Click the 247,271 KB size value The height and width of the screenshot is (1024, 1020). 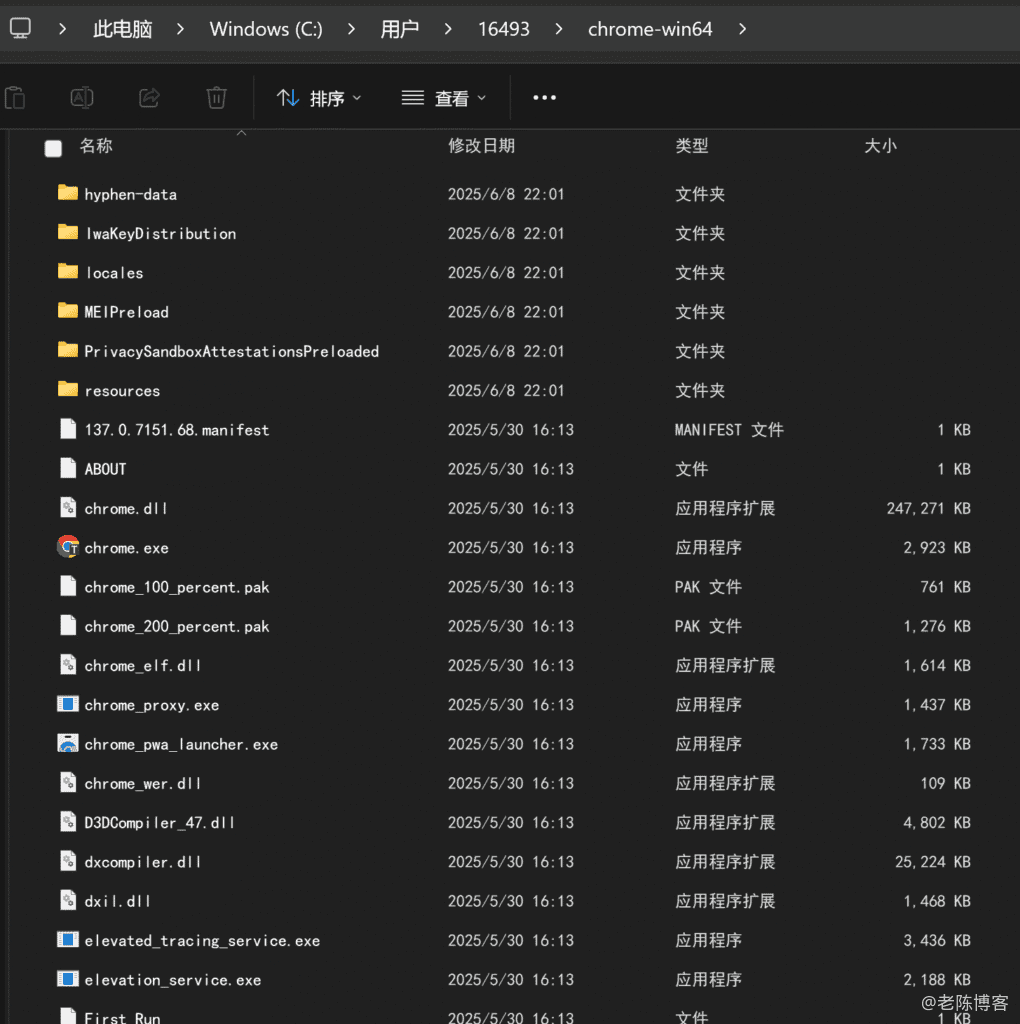(928, 508)
